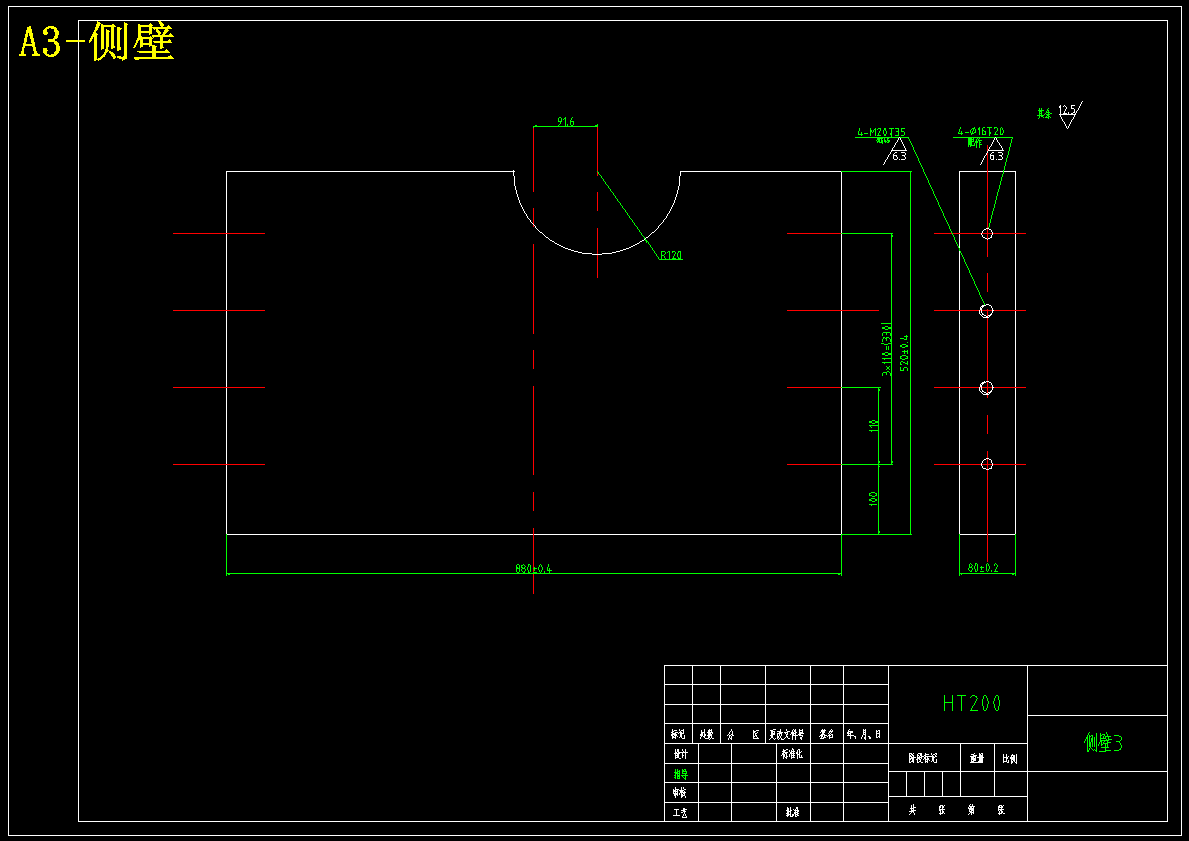Image resolution: width=1189 pixels, height=841 pixels.
Task: Click the "年、月、日" title block cell
Action: pyautogui.click(x=865, y=735)
